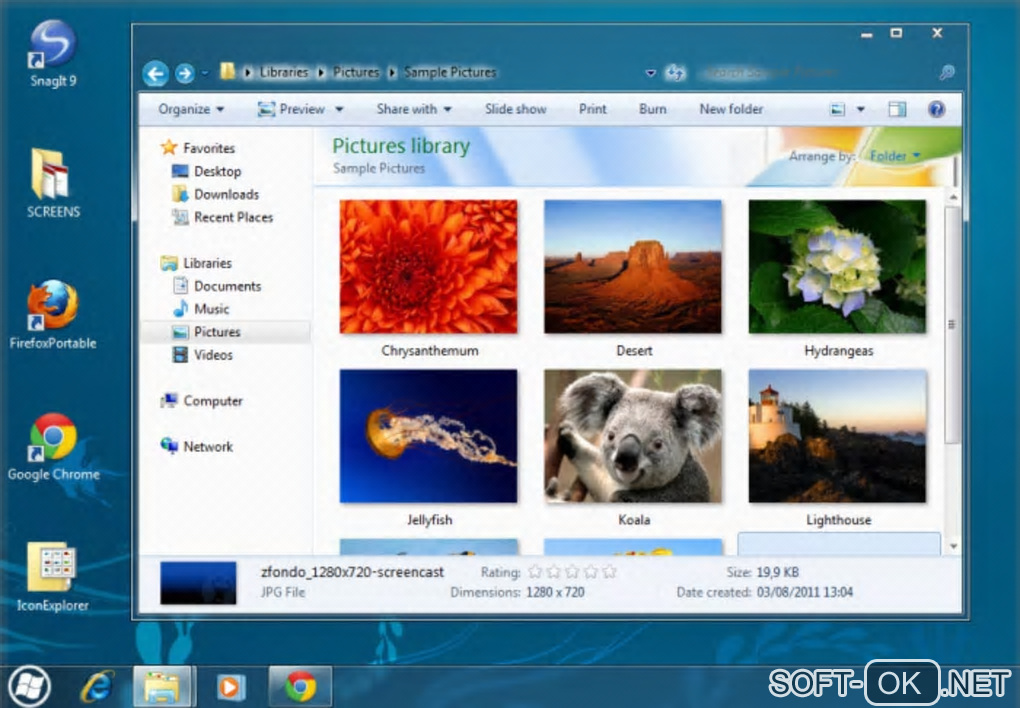1020x708 pixels.
Task: Click the scroll down arrow
Action: [x=953, y=547]
